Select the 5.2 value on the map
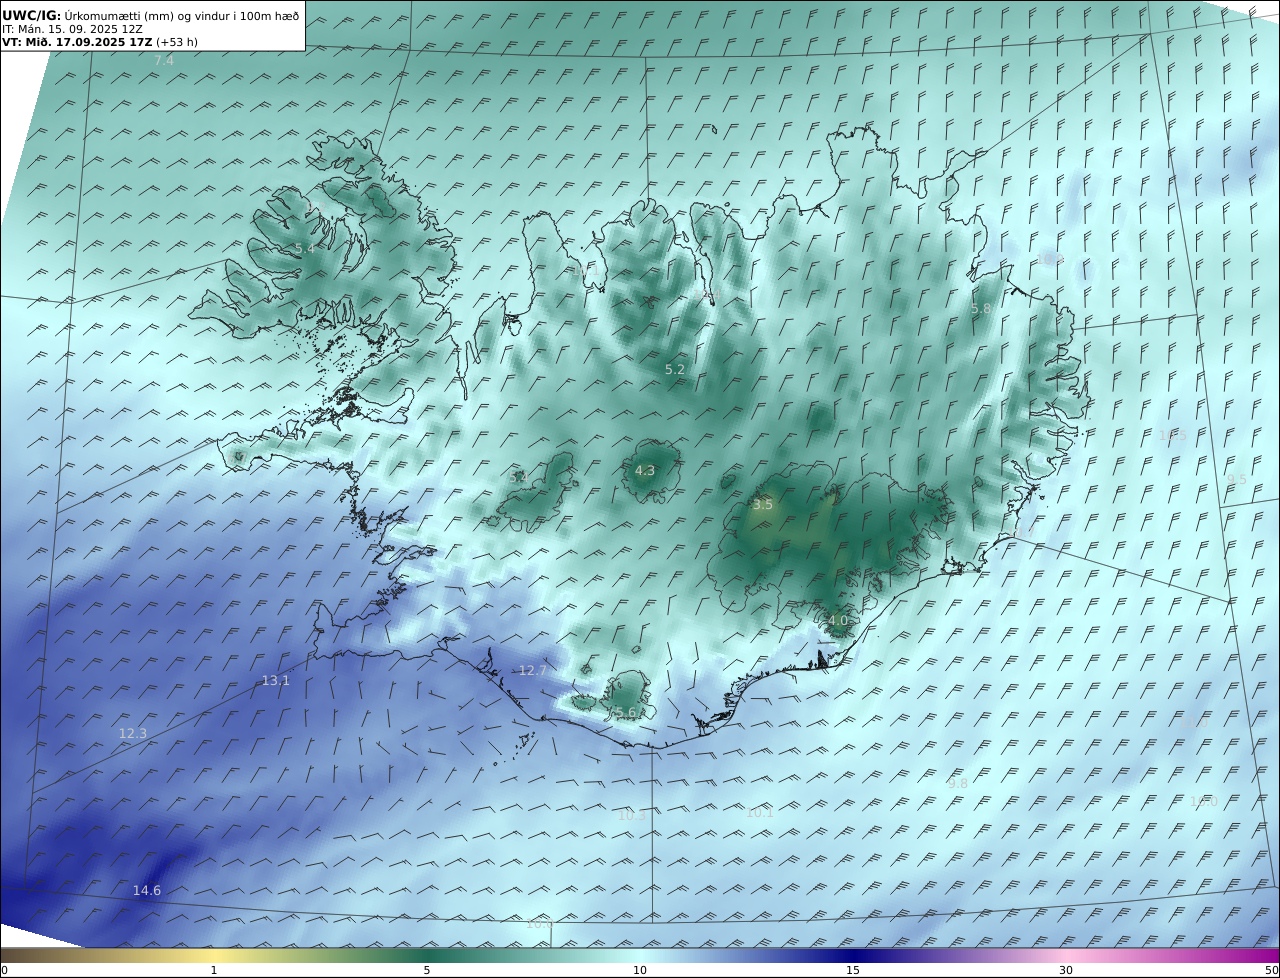1280x978 pixels. click(x=675, y=370)
